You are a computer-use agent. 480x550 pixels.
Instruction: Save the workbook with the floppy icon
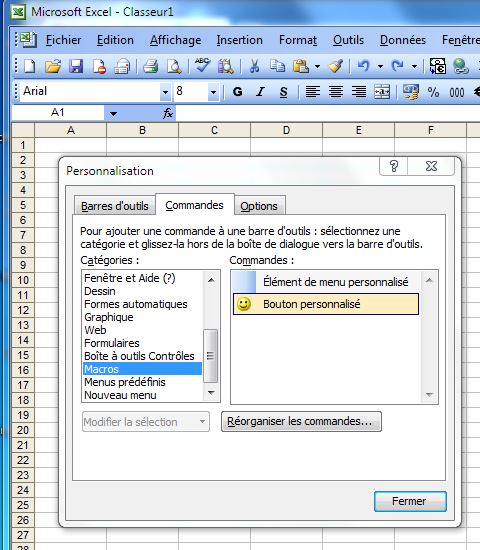[76, 66]
